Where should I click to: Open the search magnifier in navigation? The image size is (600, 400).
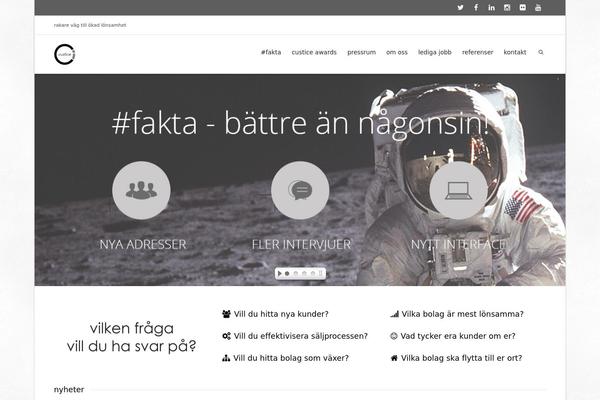(x=541, y=52)
